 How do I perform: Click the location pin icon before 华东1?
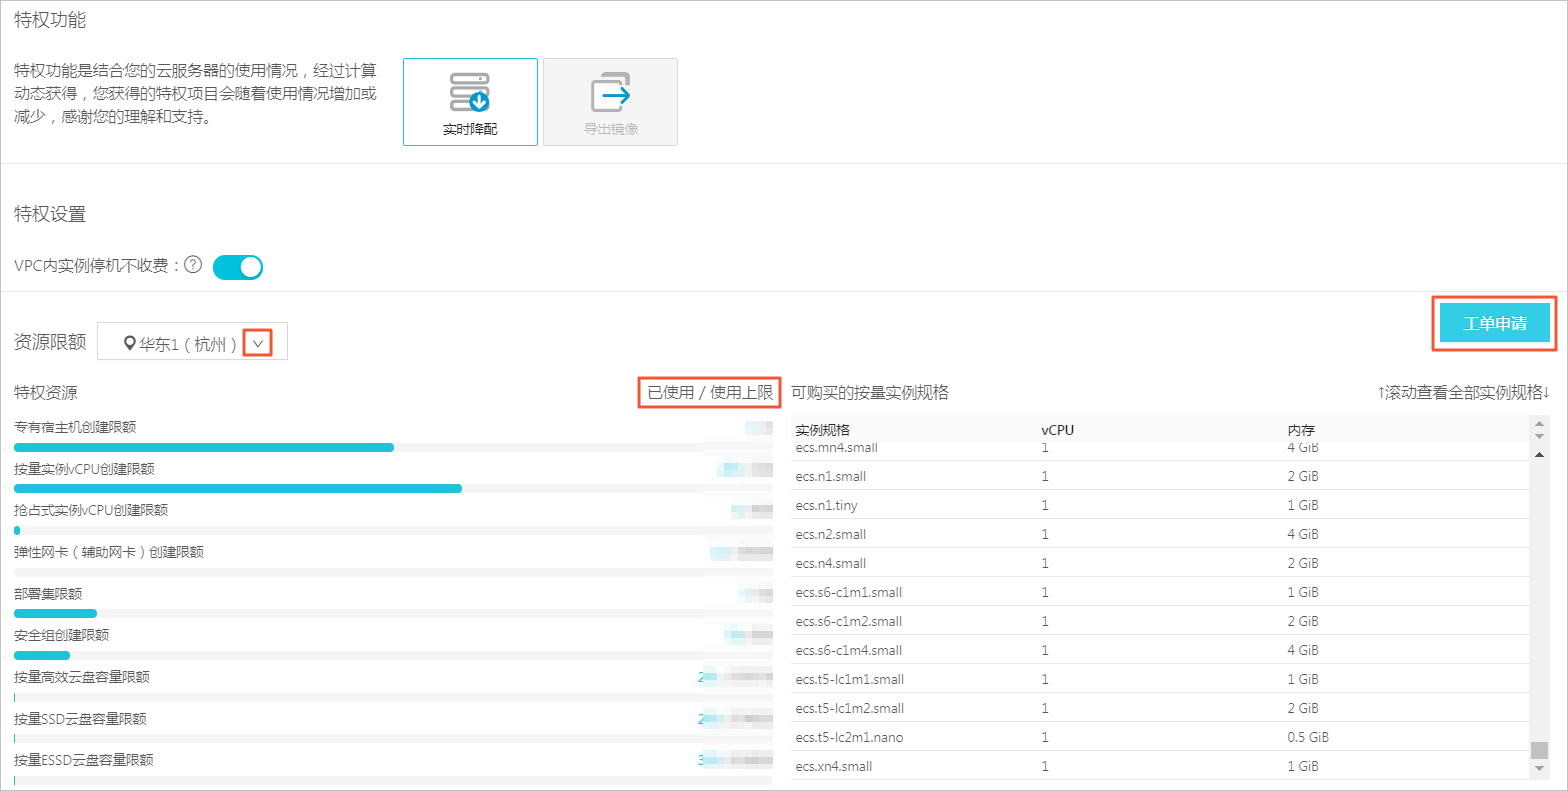tap(129, 344)
